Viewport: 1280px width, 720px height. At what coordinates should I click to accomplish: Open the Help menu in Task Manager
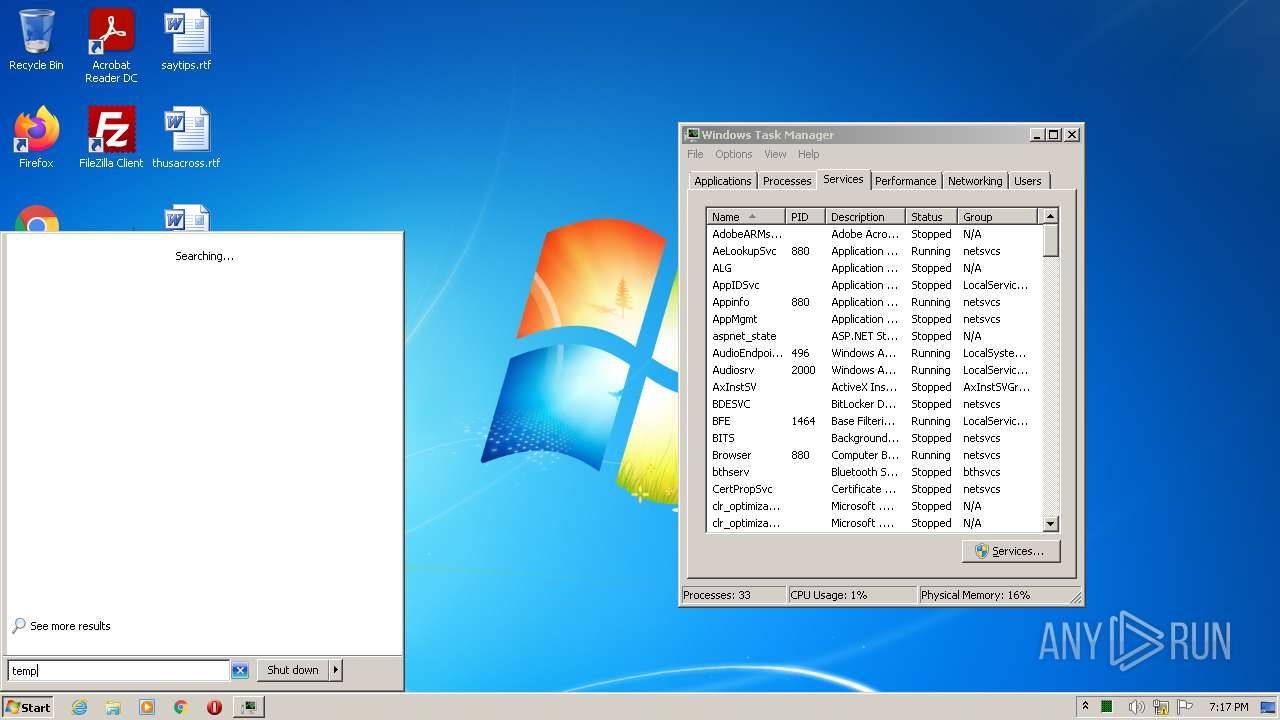808,154
